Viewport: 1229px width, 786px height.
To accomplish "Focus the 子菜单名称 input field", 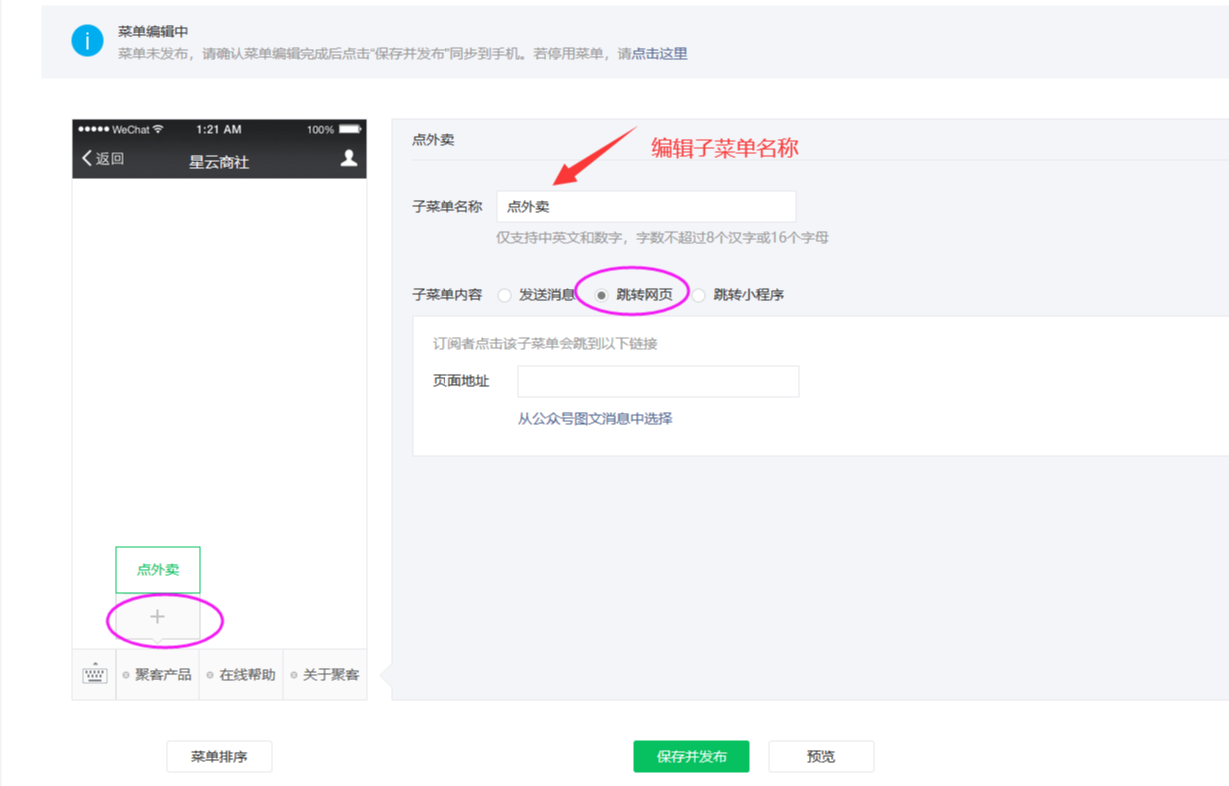I will [x=646, y=207].
